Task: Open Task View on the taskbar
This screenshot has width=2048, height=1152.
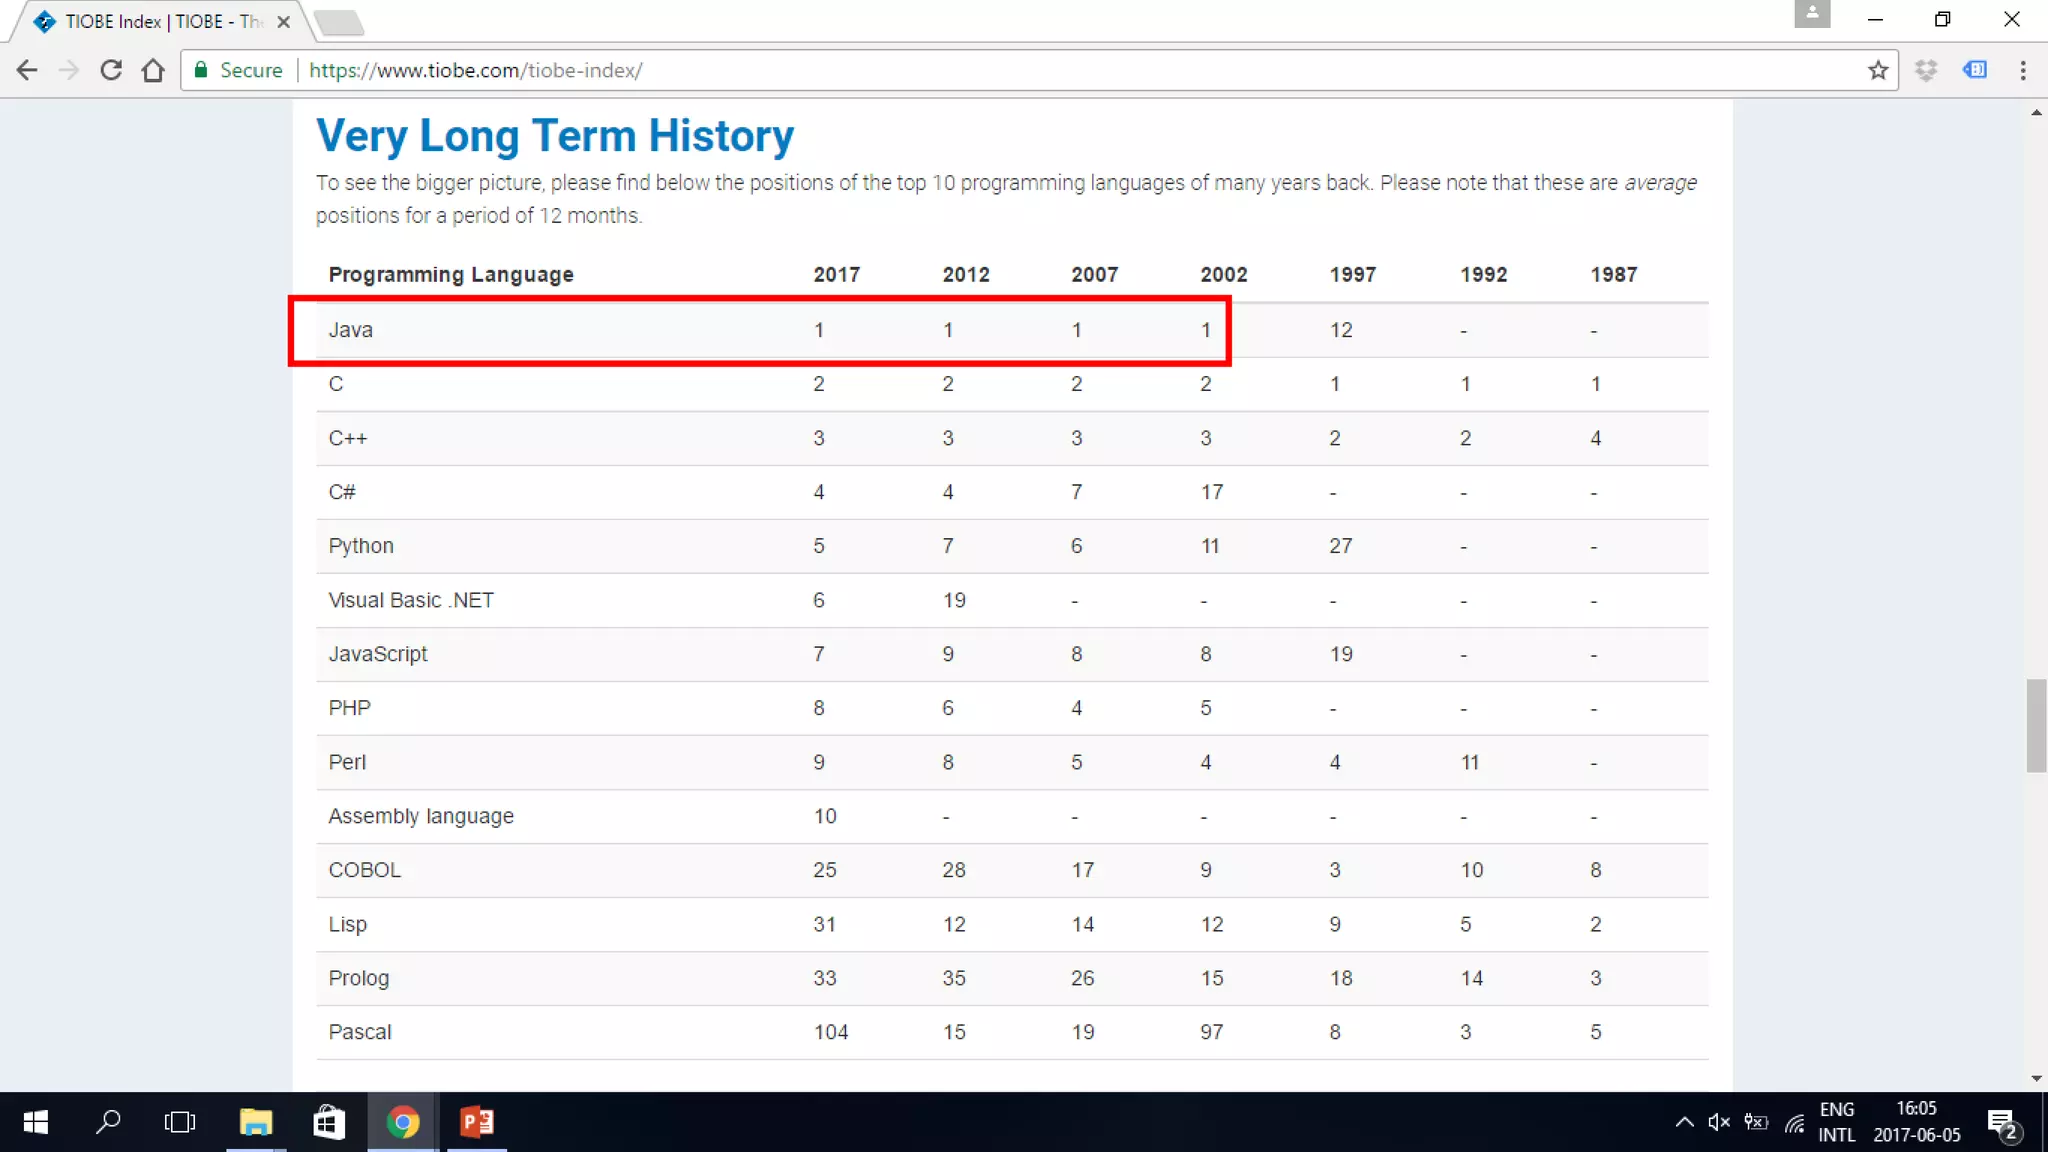Action: pyautogui.click(x=180, y=1122)
